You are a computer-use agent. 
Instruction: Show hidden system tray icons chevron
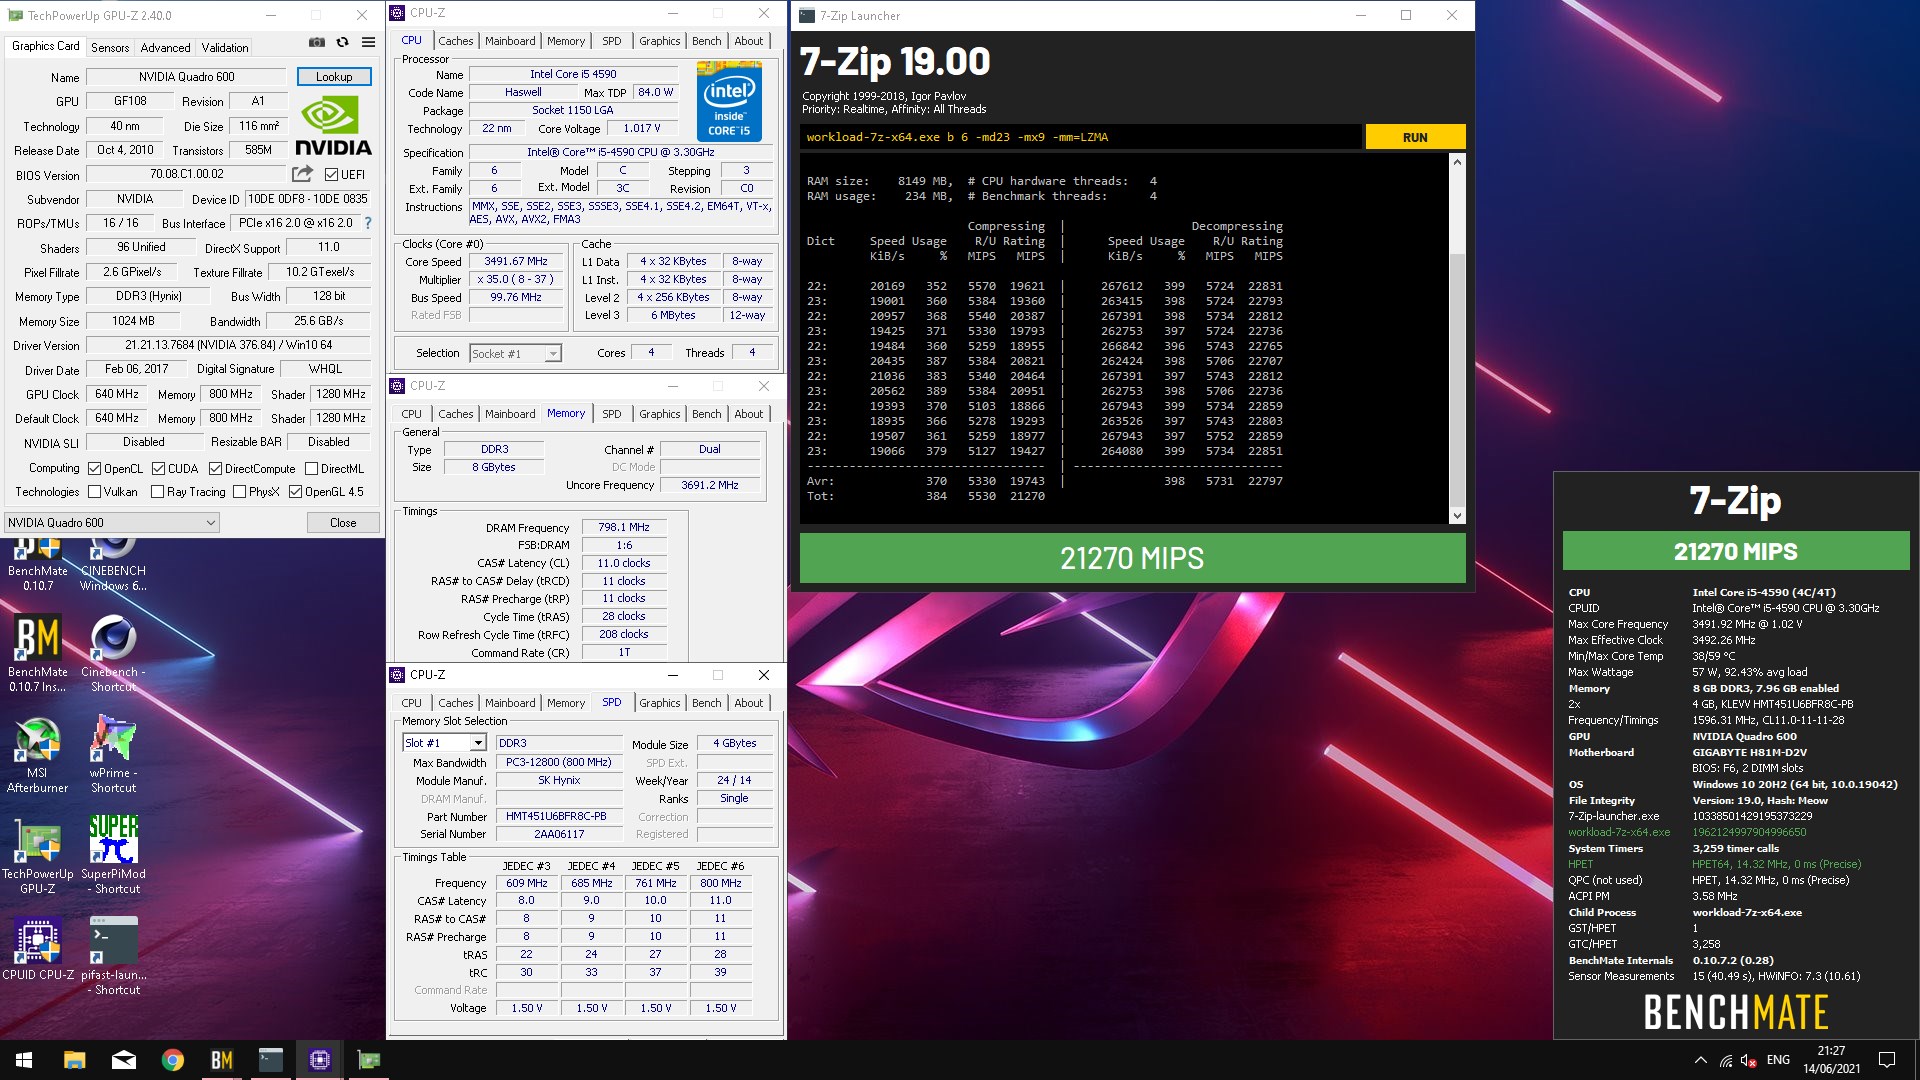(x=1700, y=1060)
